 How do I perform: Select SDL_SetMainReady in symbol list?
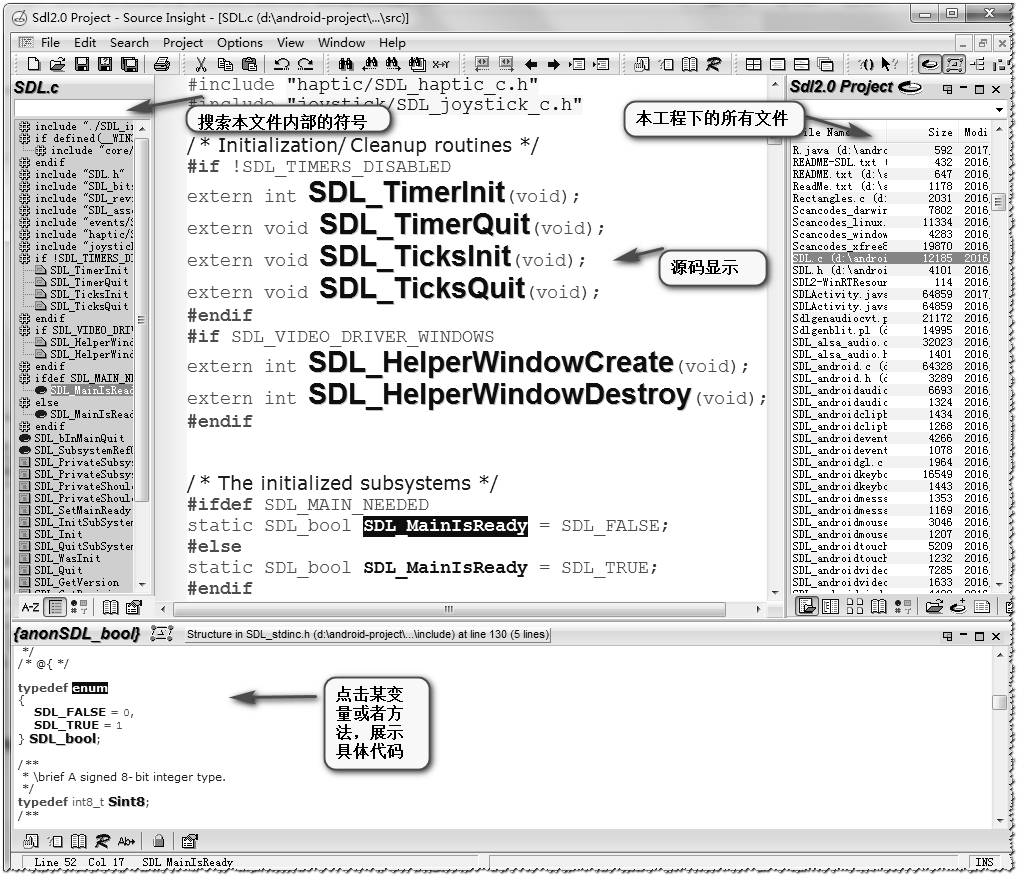tap(82, 510)
